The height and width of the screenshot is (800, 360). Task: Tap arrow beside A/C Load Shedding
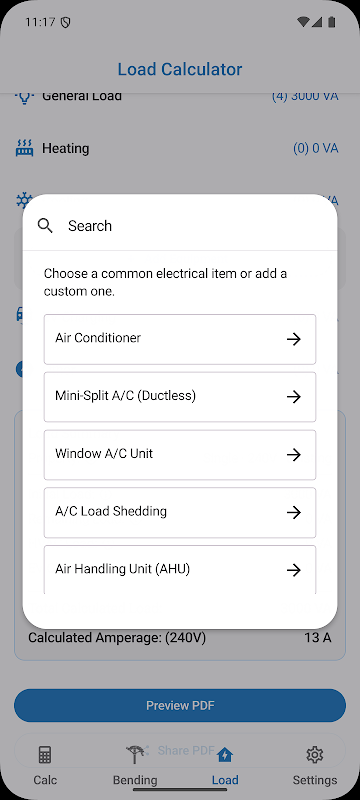[294, 512]
